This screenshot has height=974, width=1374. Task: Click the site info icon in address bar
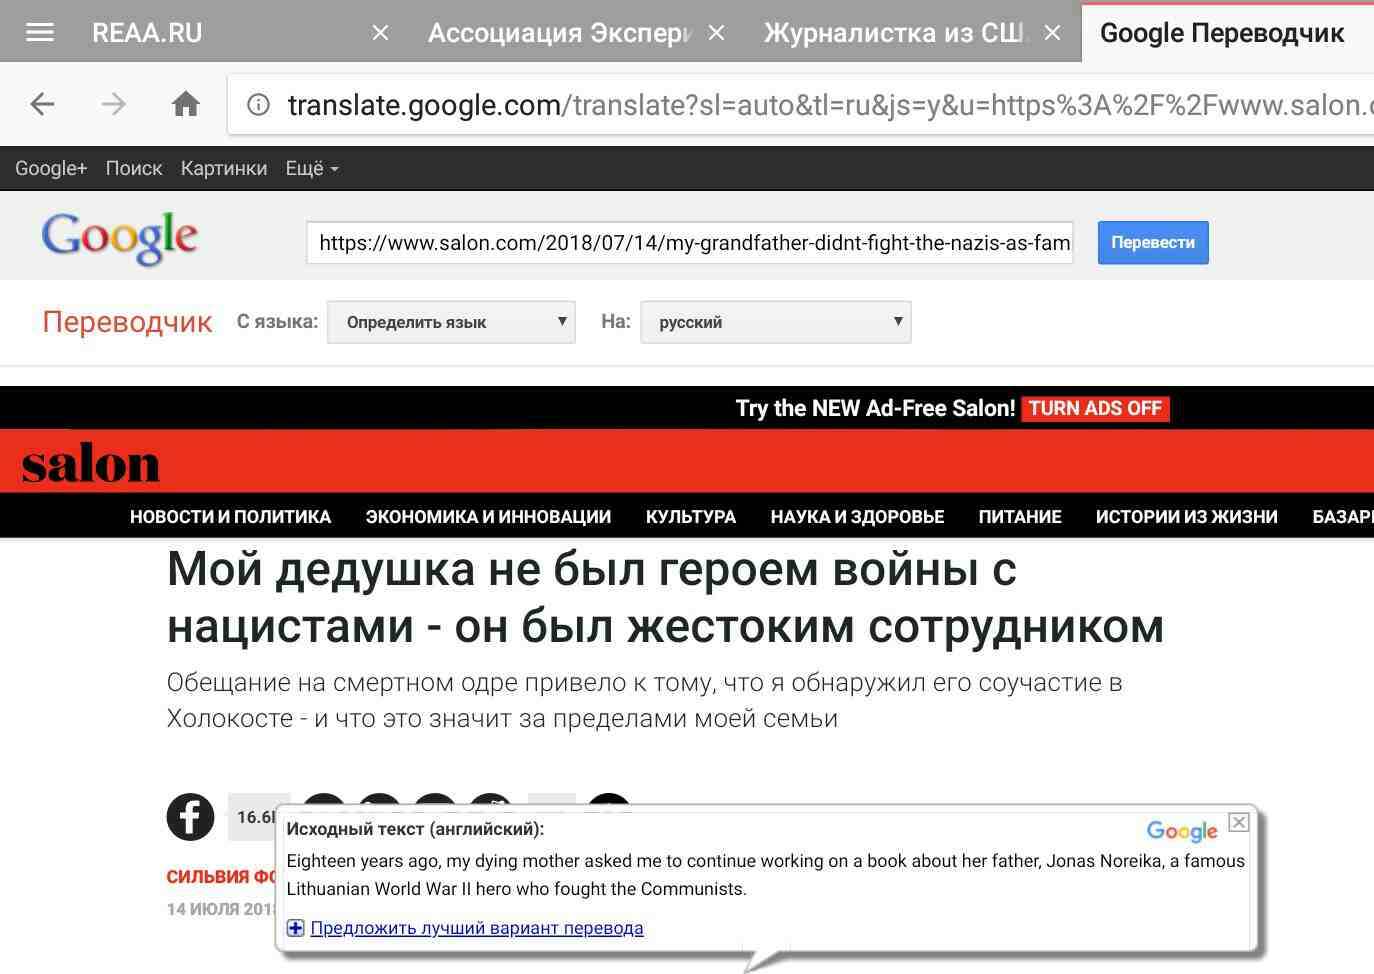click(x=258, y=105)
